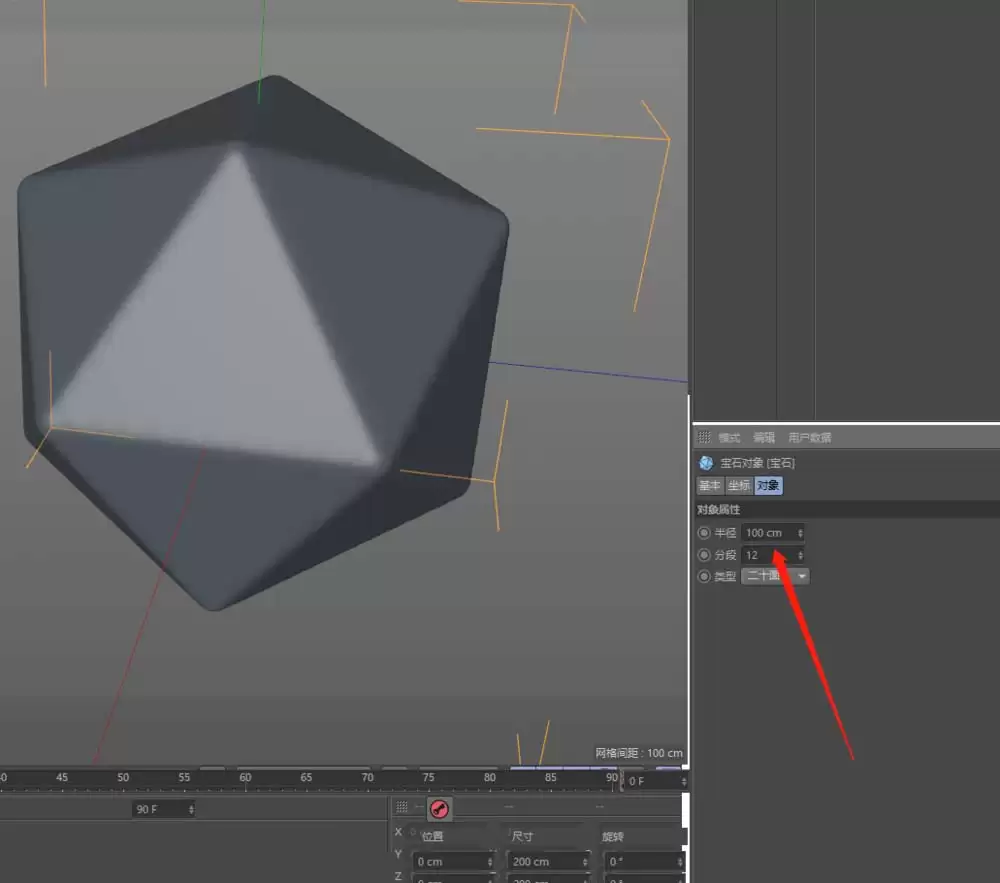Click the grid icon left of keyframe icon
Viewport: 1000px width, 883px height.
pos(402,806)
